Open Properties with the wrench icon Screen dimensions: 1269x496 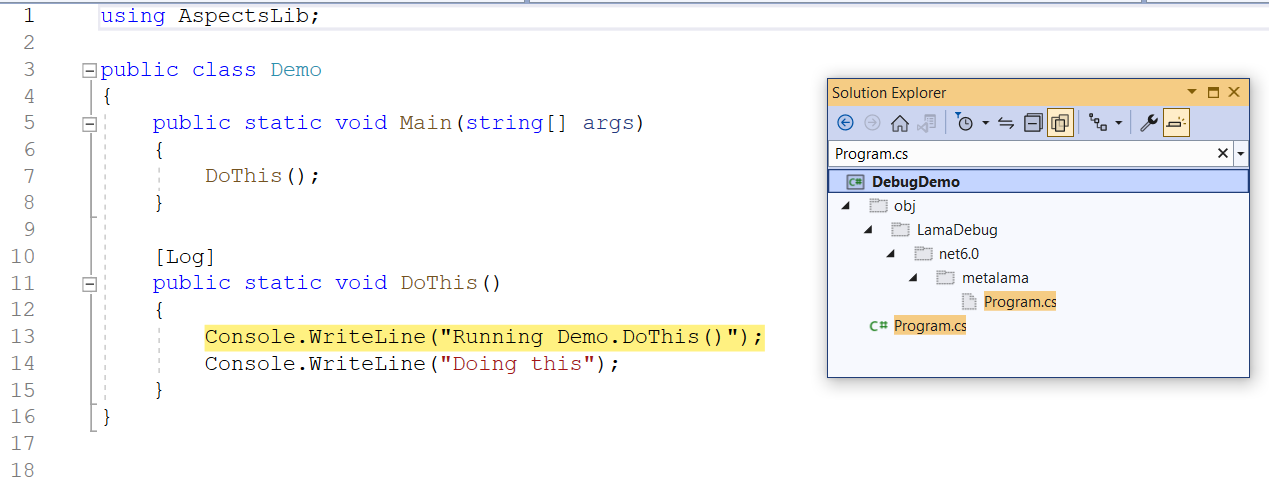1149,123
